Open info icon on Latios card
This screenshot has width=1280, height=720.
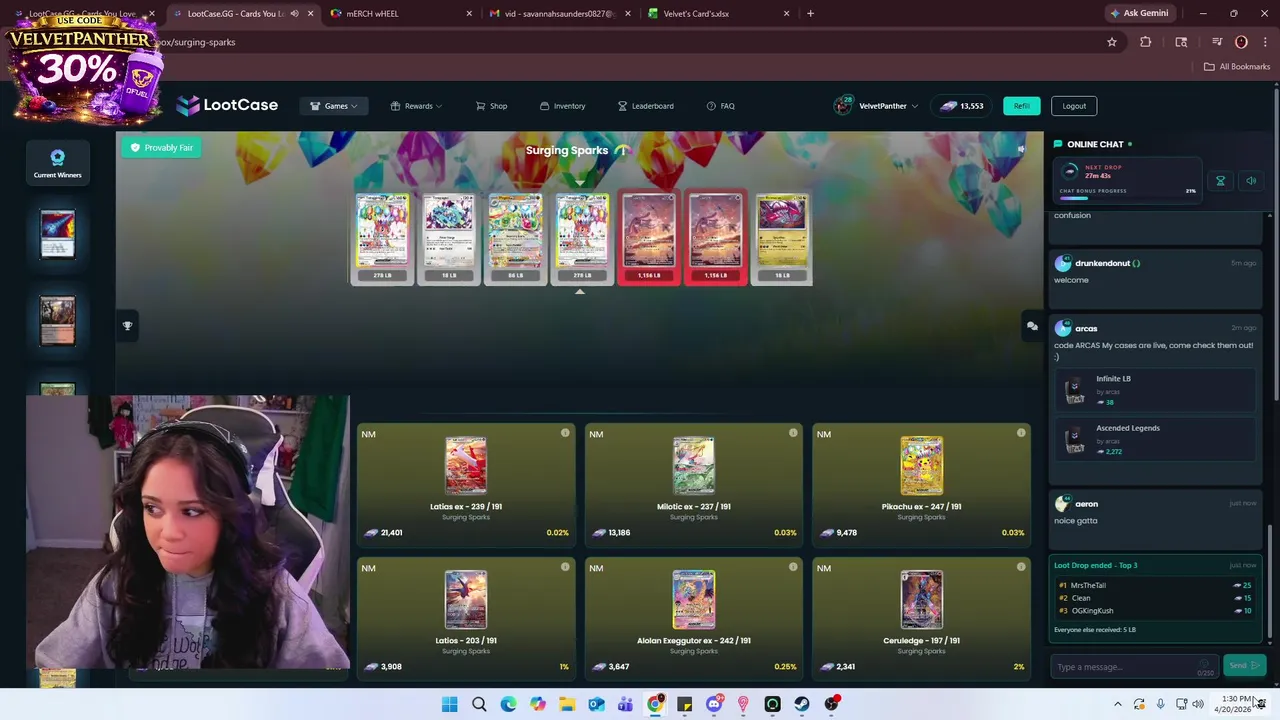click(x=565, y=567)
